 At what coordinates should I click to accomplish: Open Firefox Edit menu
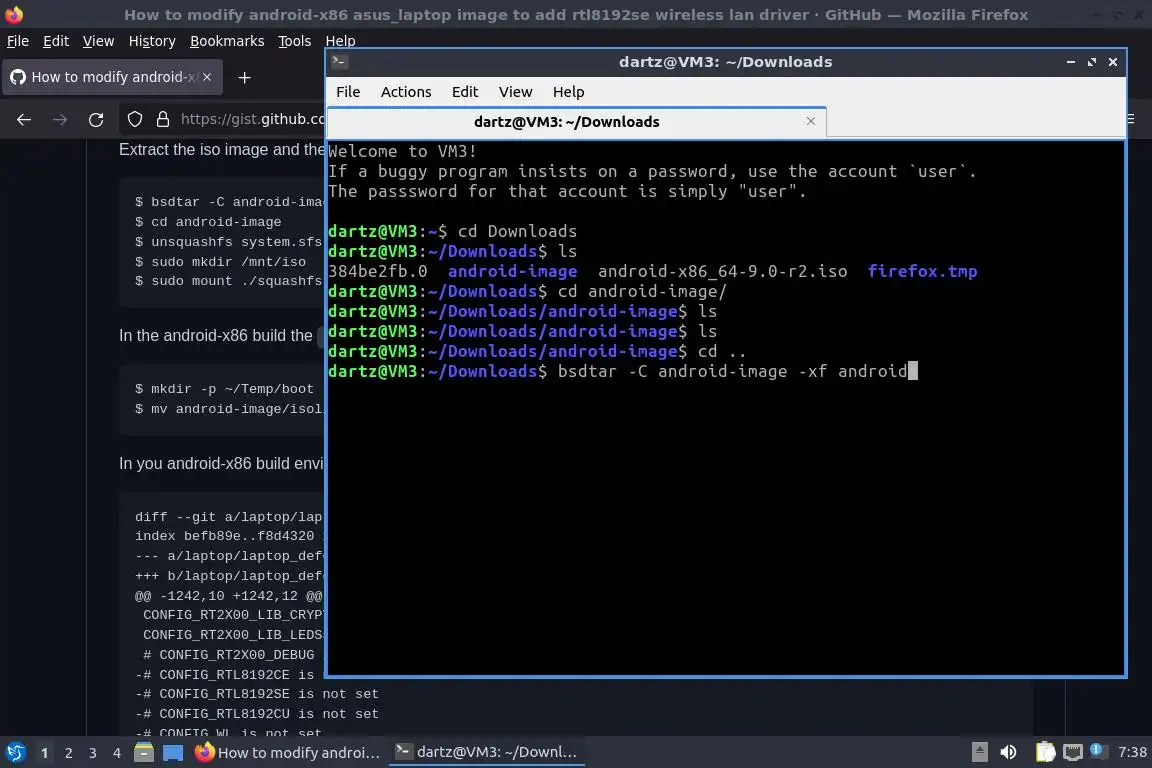(56, 41)
